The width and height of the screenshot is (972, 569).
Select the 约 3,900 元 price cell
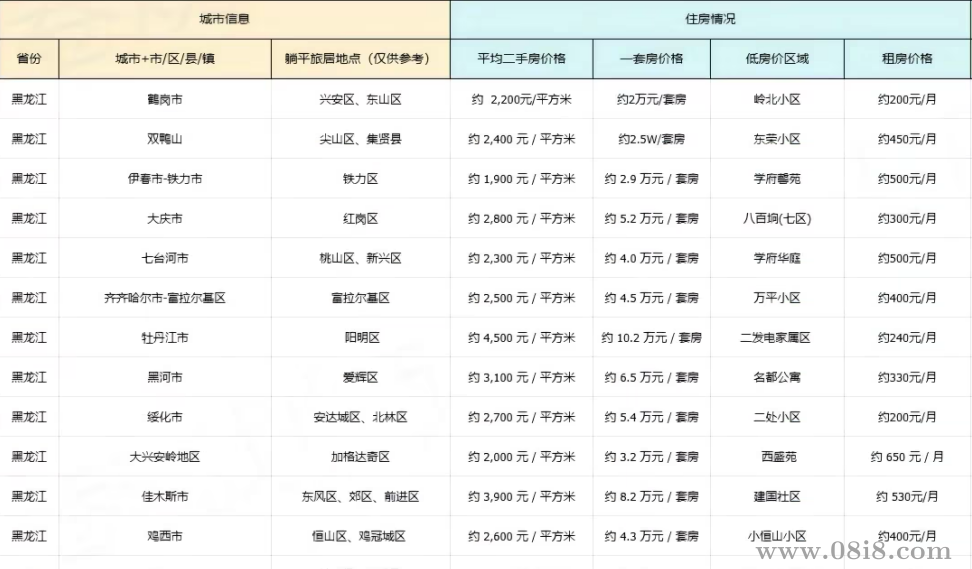tap(521, 496)
